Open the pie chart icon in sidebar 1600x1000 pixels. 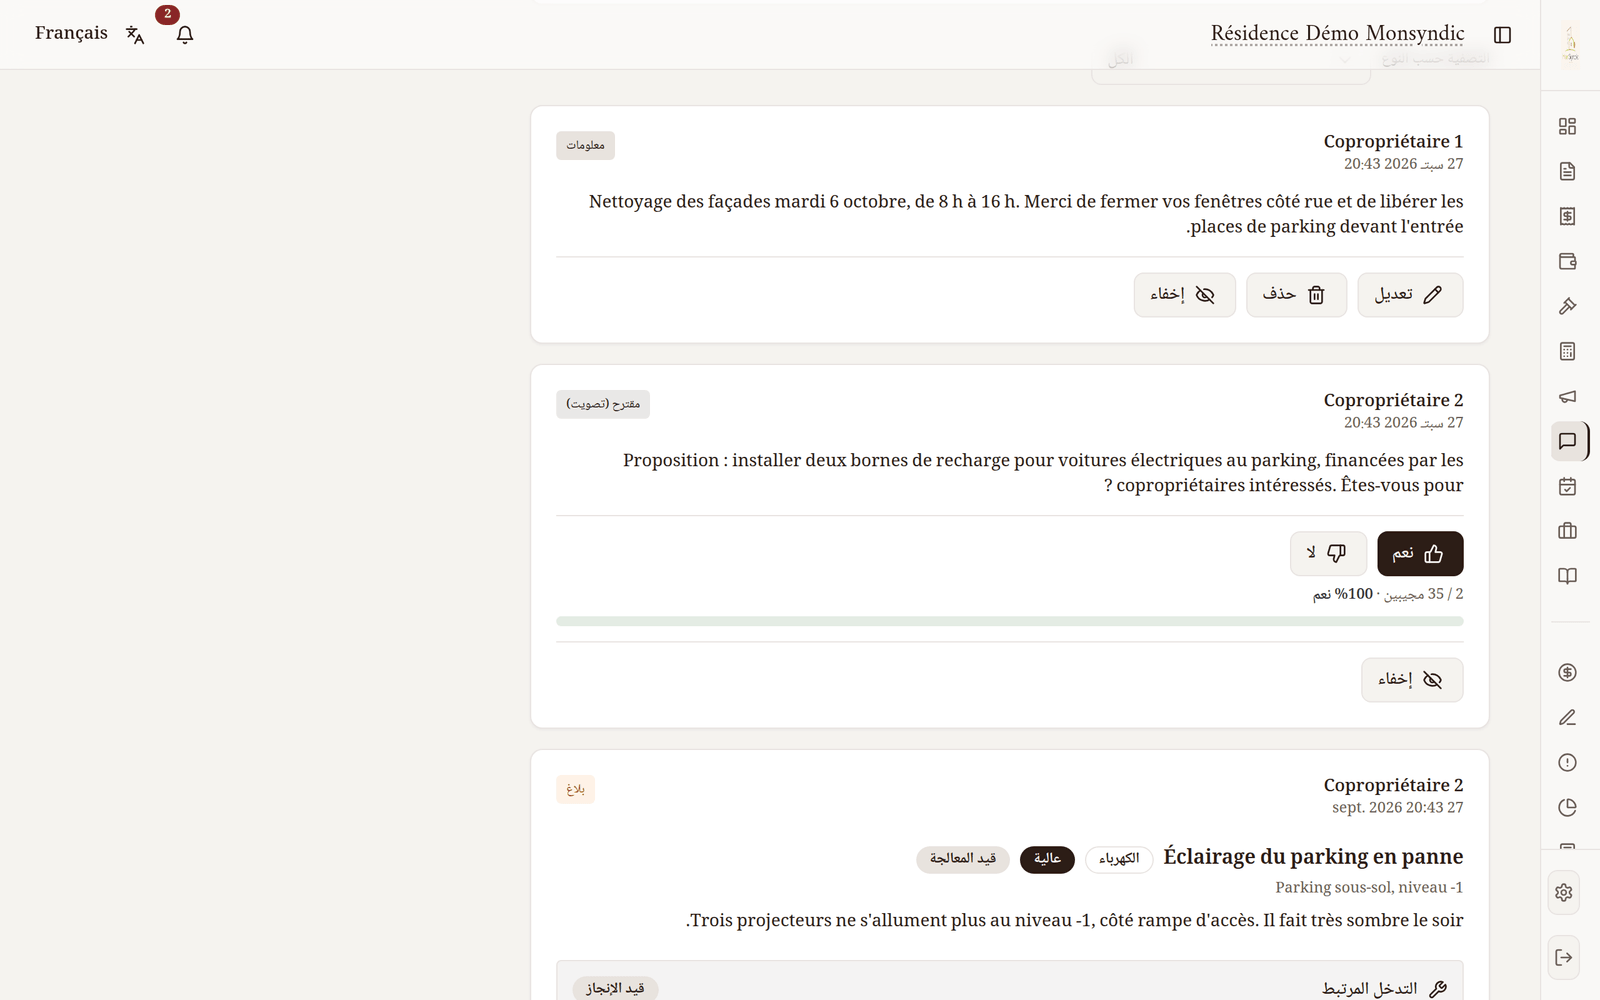click(1567, 807)
